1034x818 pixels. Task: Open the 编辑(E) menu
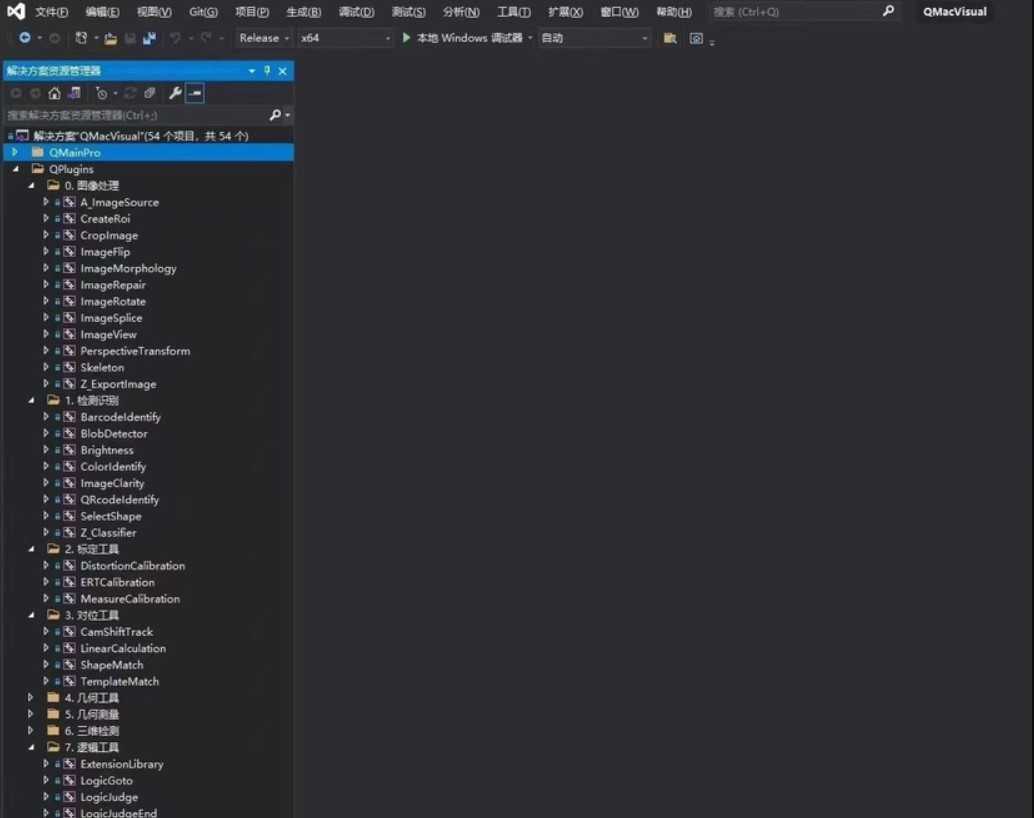102,12
